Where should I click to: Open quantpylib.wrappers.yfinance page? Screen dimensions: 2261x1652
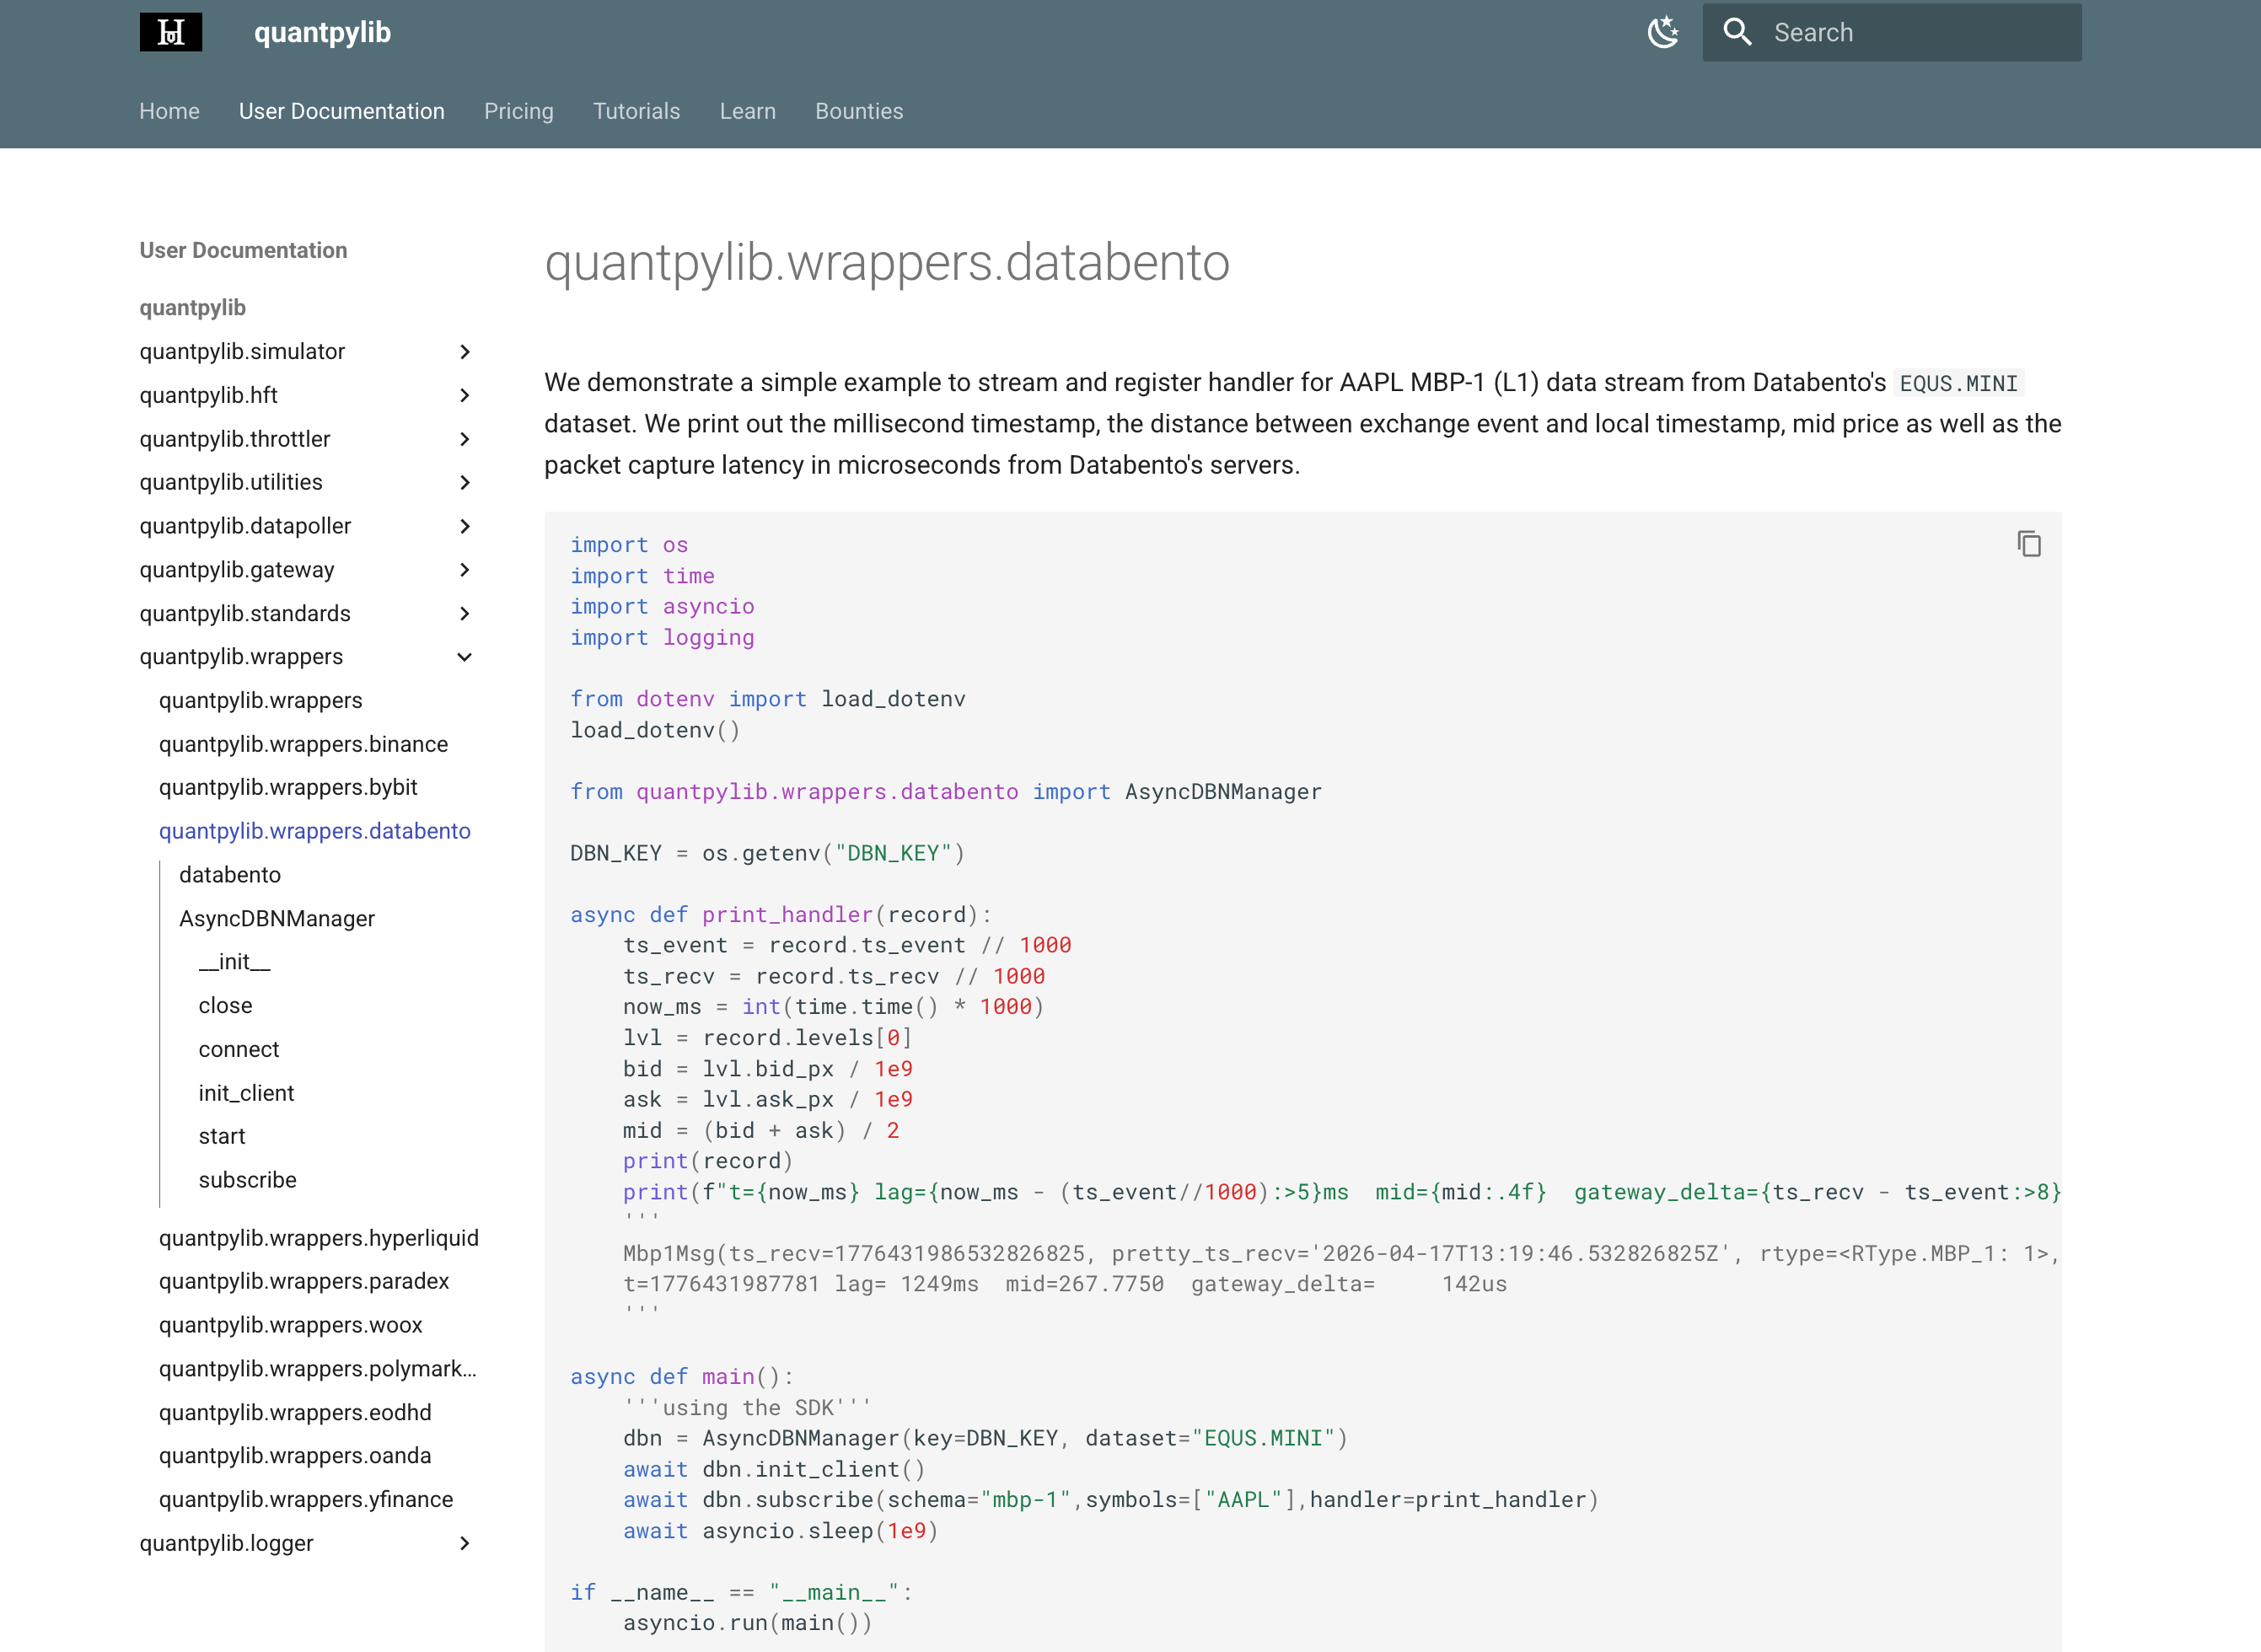click(x=305, y=1499)
